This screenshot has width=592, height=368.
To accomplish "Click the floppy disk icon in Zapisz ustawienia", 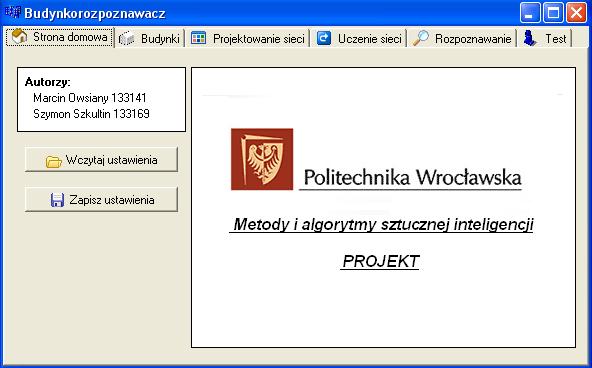I will (x=57, y=200).
